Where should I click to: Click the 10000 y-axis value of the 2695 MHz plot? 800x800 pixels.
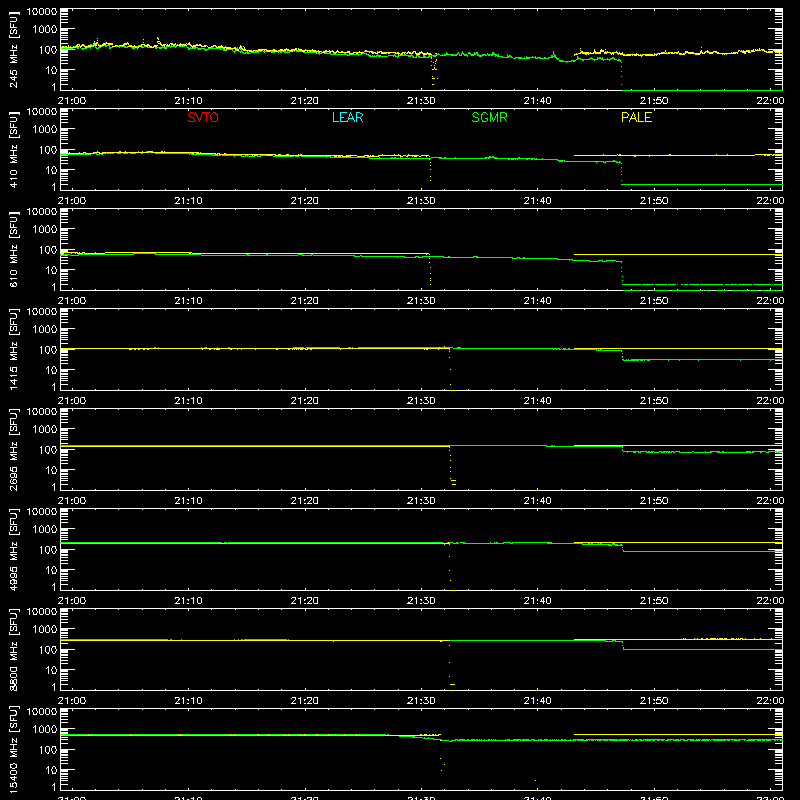coord(42,411)
